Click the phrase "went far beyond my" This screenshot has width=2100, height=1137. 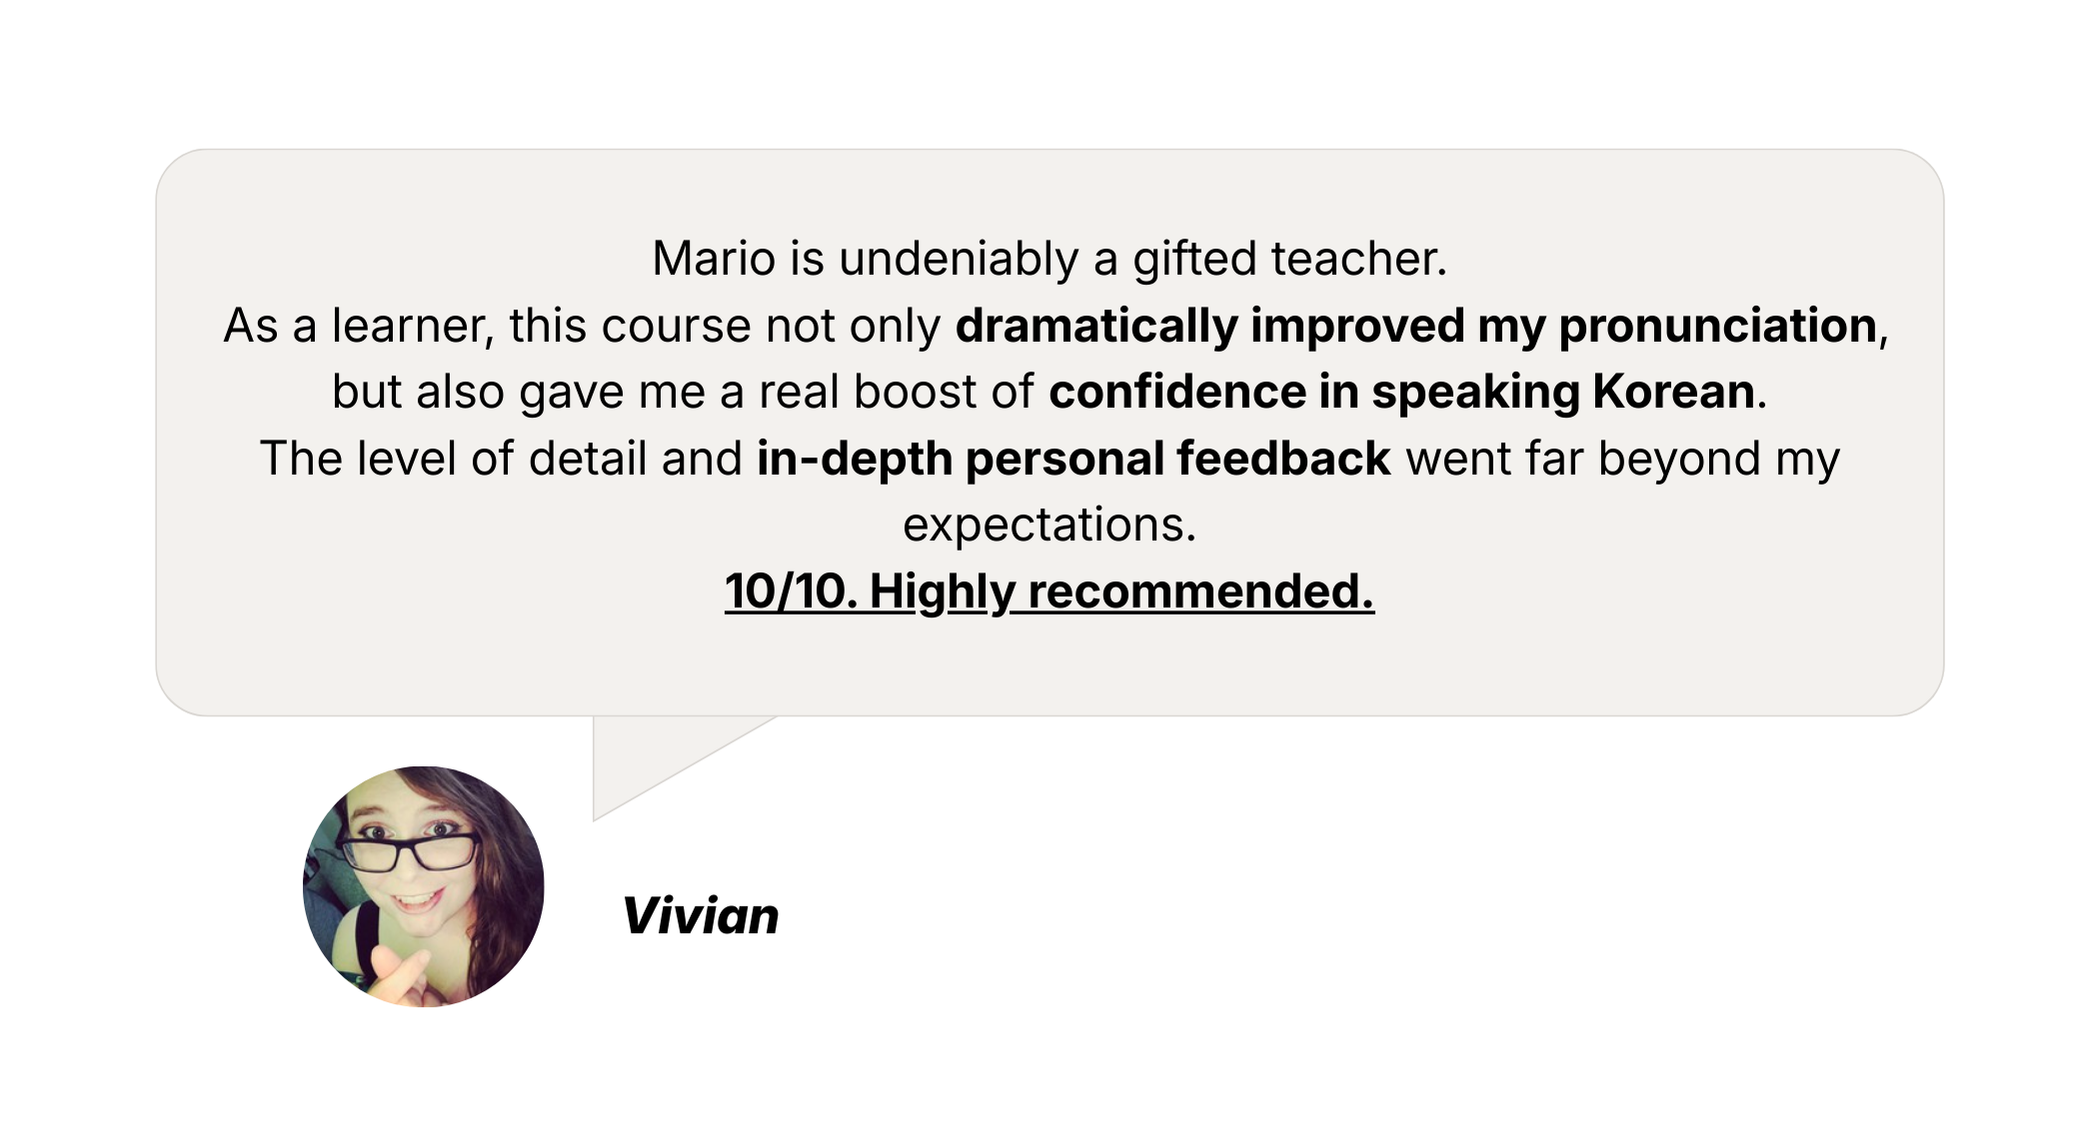(1622, 459)
